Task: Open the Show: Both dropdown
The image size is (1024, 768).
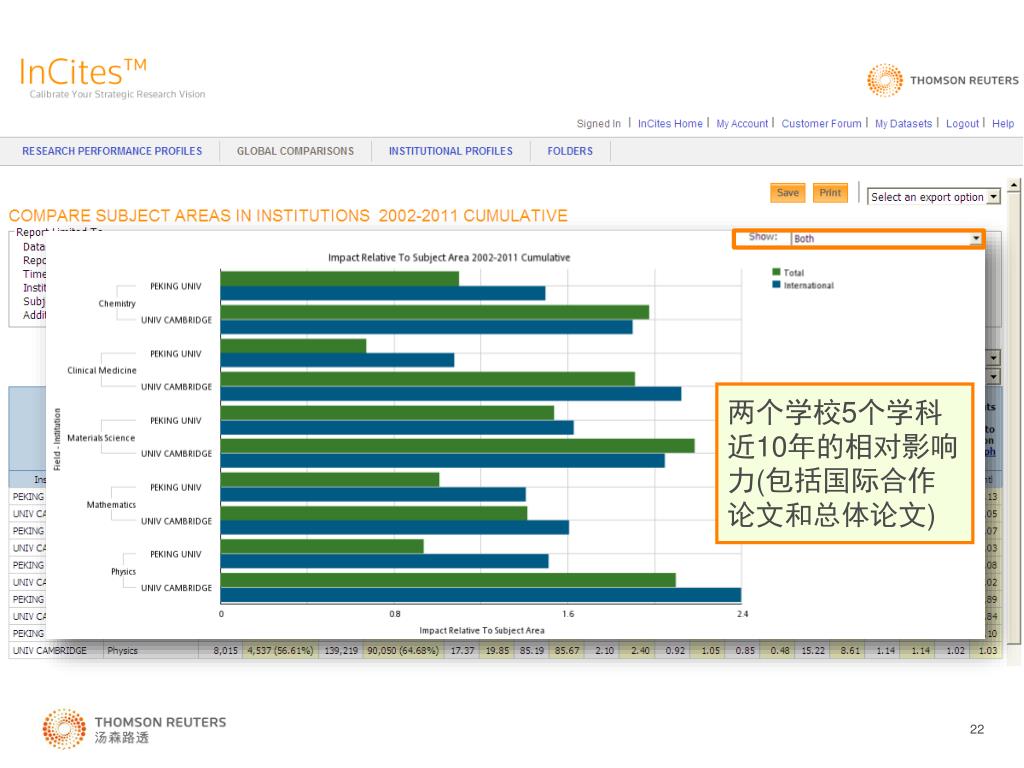Action: (886, 238)
